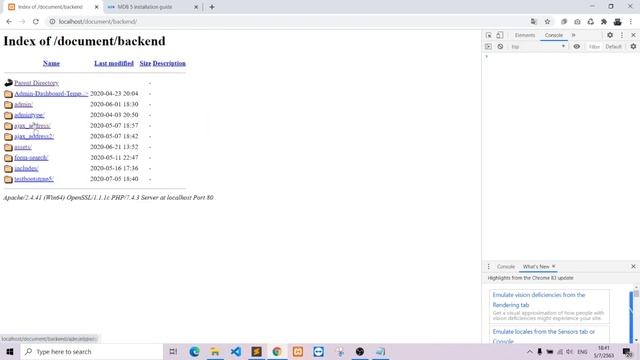Open the JavaScript context top dropdown
Screen dimensions: 640x360
(538, 47)
